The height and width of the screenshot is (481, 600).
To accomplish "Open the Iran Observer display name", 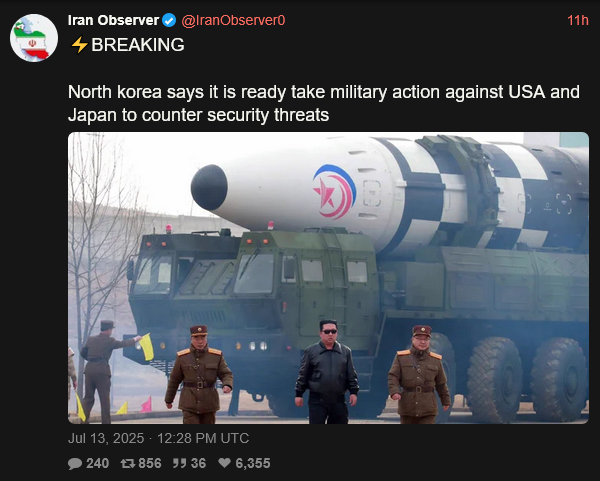I will 113,20.
